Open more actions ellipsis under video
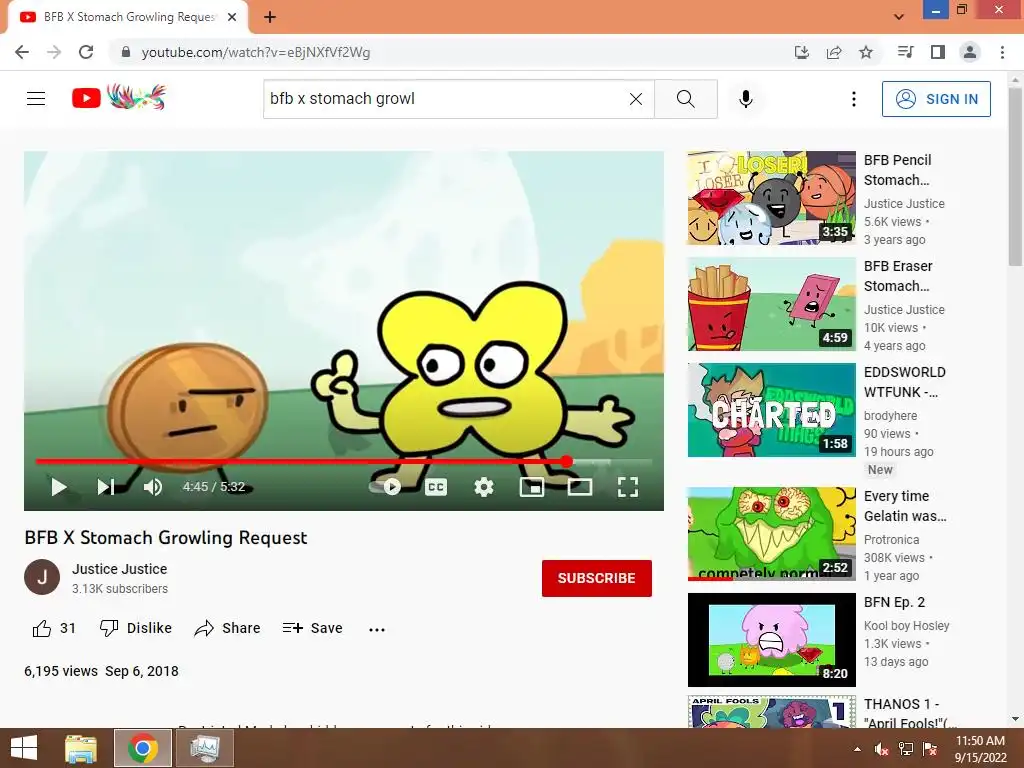Screen dimensions: 1024x768 click(x=377, y=630)
